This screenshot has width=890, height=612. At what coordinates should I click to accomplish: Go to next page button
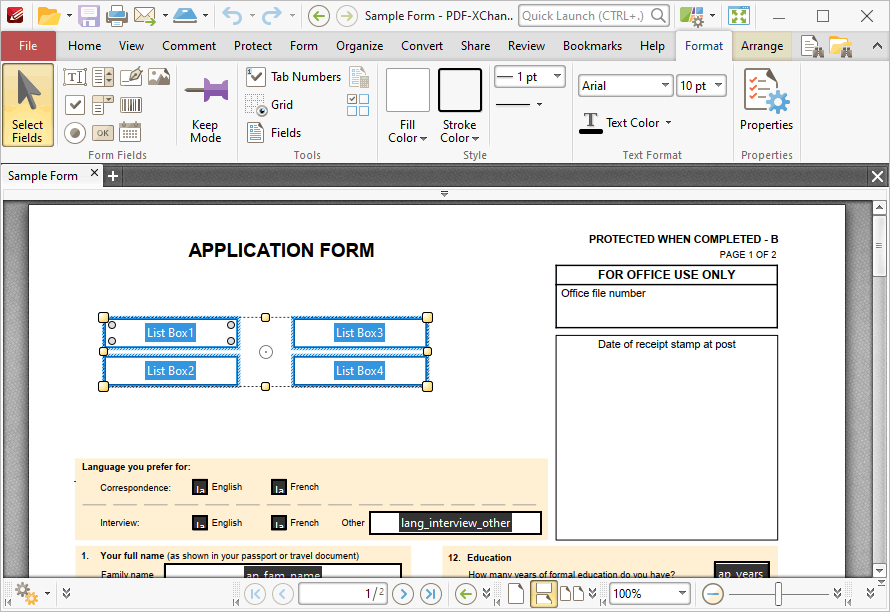click(x=403, y=594)
